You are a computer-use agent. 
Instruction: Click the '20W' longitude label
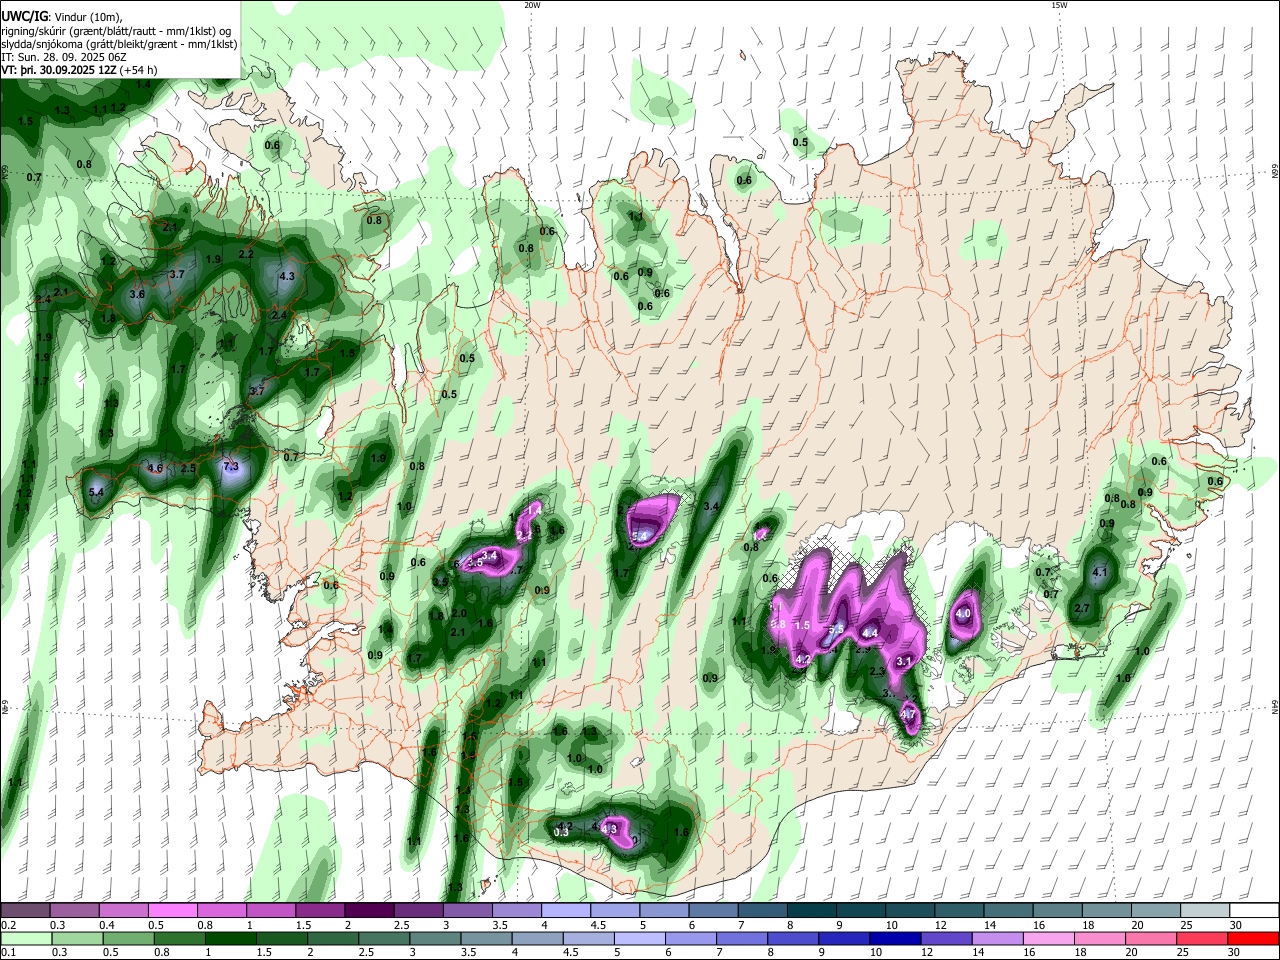(x=532, y=5)
